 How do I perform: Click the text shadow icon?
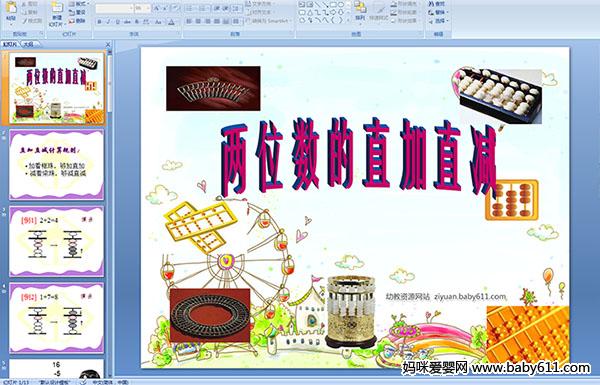(137, 22)
